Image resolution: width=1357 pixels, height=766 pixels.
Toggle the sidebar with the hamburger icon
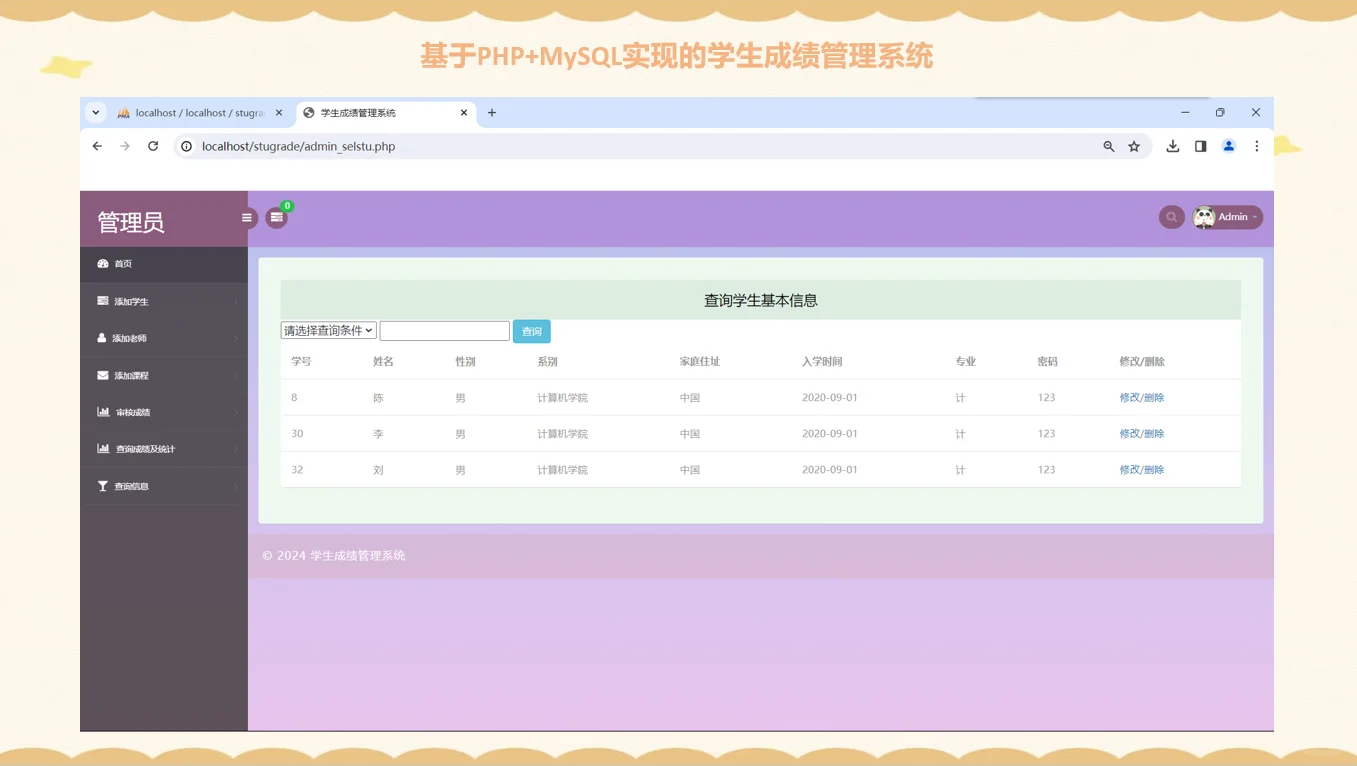pos(246,216)
